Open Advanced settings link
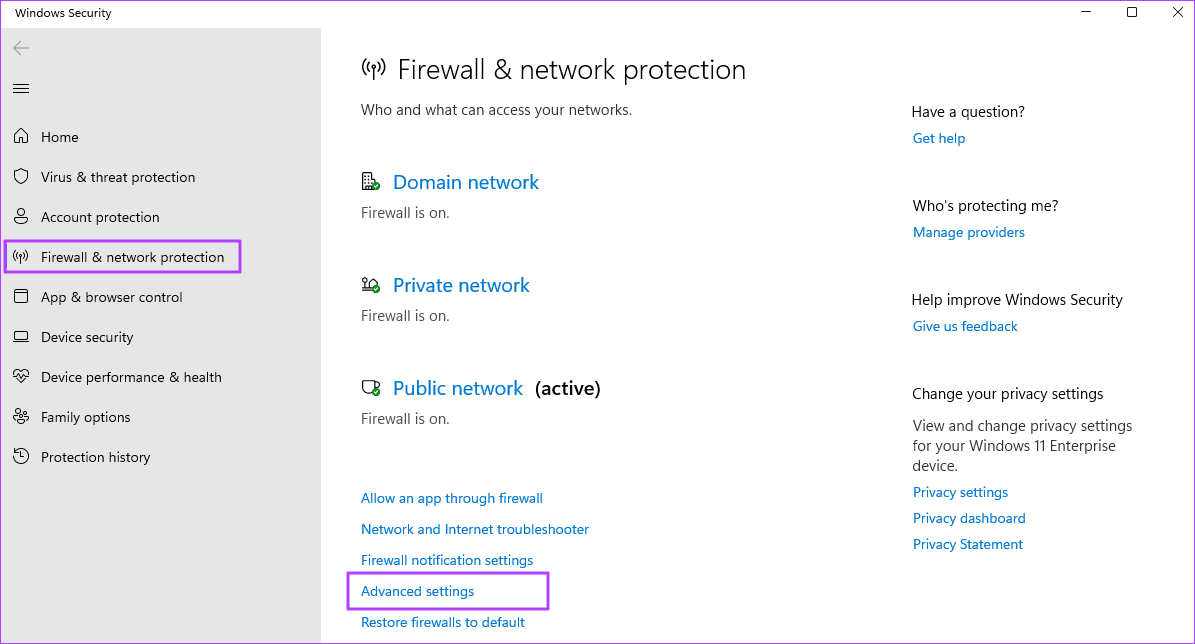Viewport: 1195px width, 644px height. pos(418,591)
